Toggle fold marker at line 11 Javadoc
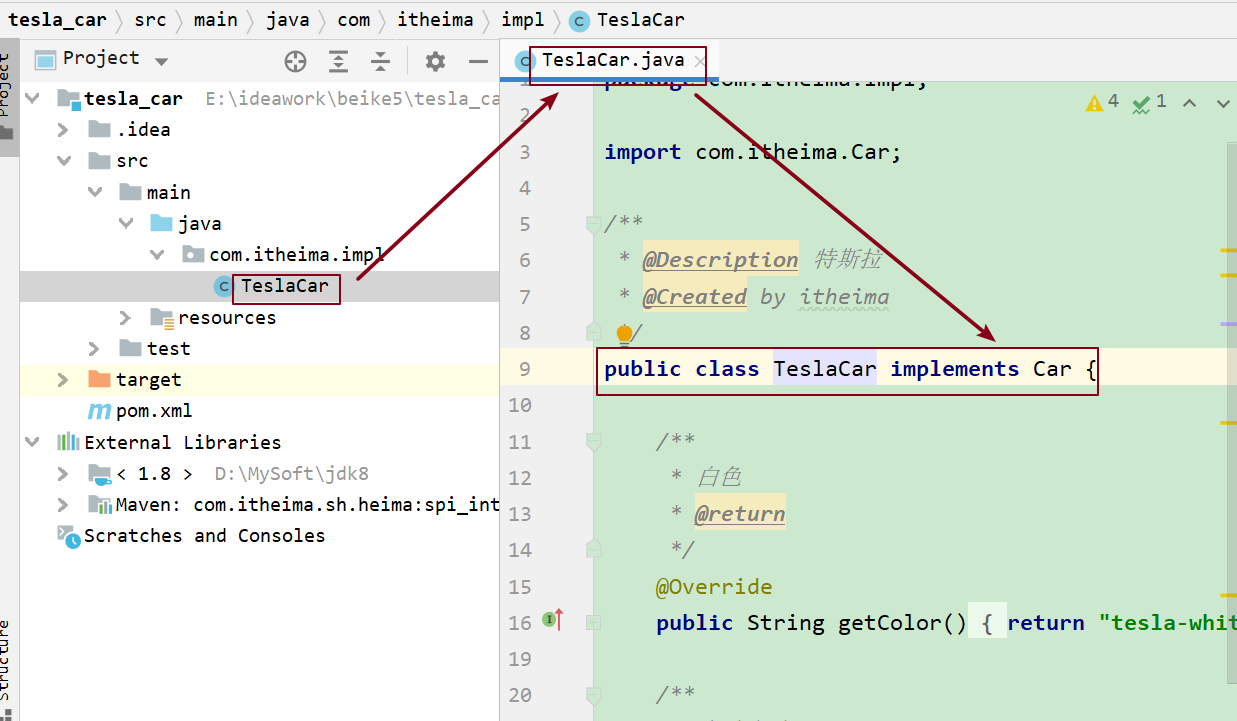Image resolution: width=1237 pixels, height=721 pixels. (593, 441)
